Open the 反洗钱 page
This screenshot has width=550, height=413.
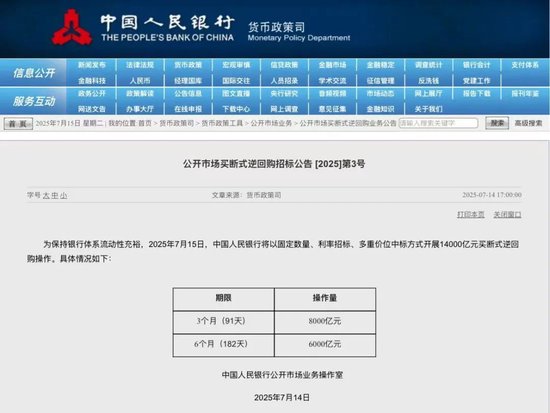pyautogui.click(x=429, y=81)
